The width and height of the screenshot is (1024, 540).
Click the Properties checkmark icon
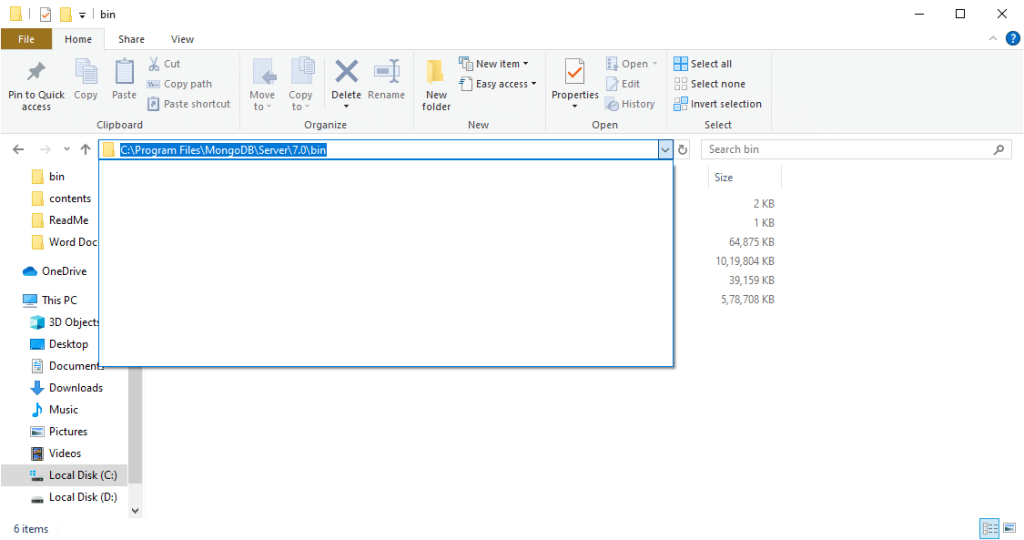(575, 72)
